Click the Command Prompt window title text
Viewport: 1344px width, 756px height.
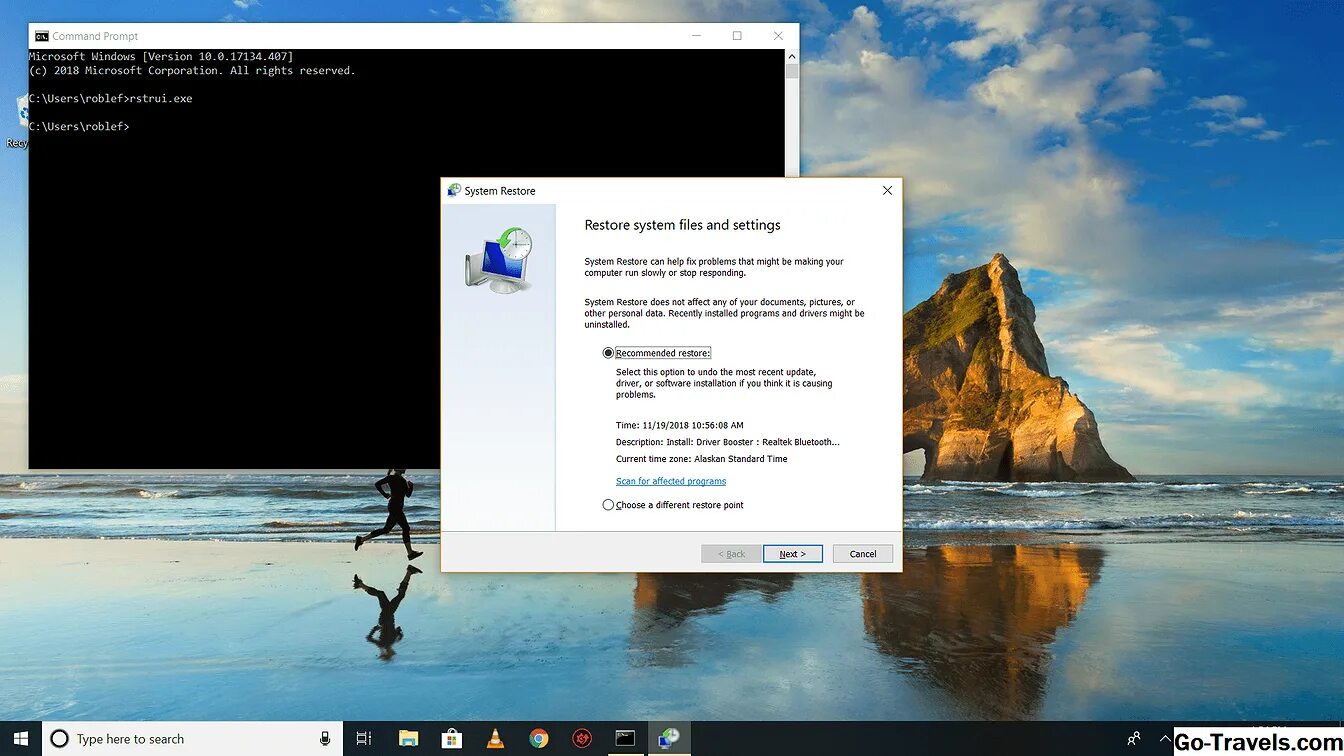(x=95, y=36)
